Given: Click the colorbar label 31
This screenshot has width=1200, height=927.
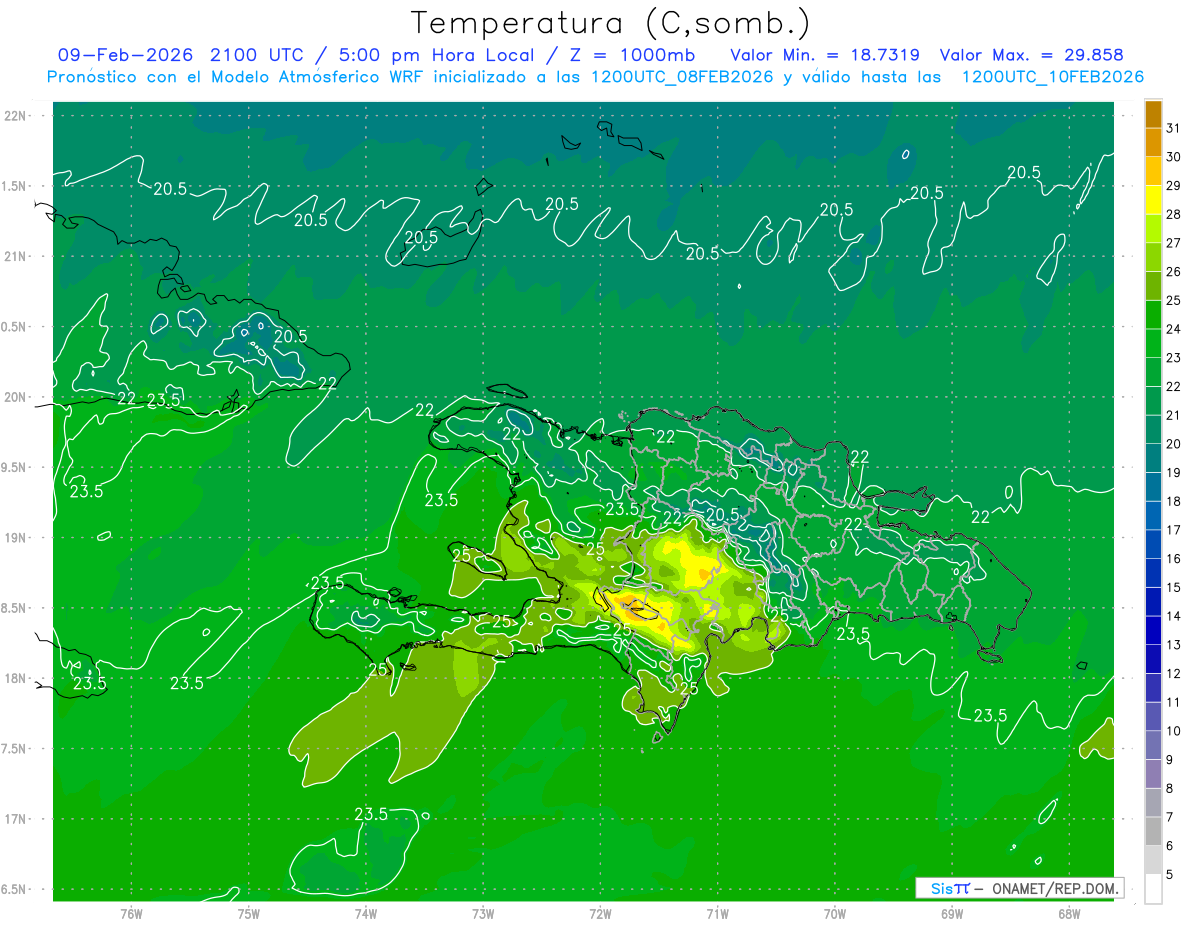Looking at the screenshot, I should 1173,128.
